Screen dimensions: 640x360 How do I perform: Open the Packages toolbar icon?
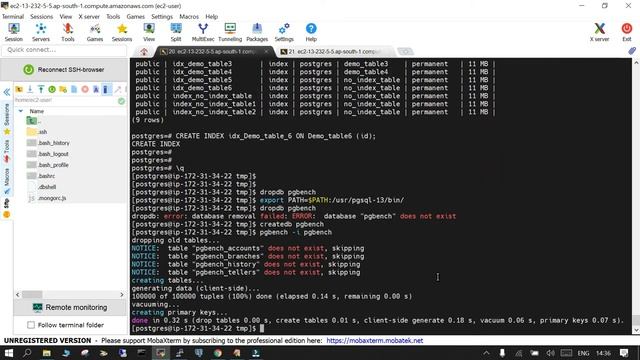257,32
